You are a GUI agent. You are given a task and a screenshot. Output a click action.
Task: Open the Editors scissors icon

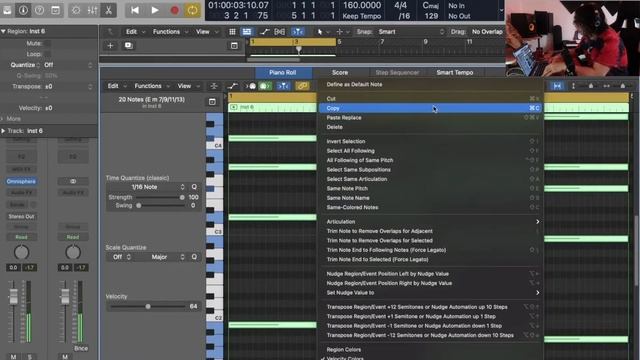109,10
